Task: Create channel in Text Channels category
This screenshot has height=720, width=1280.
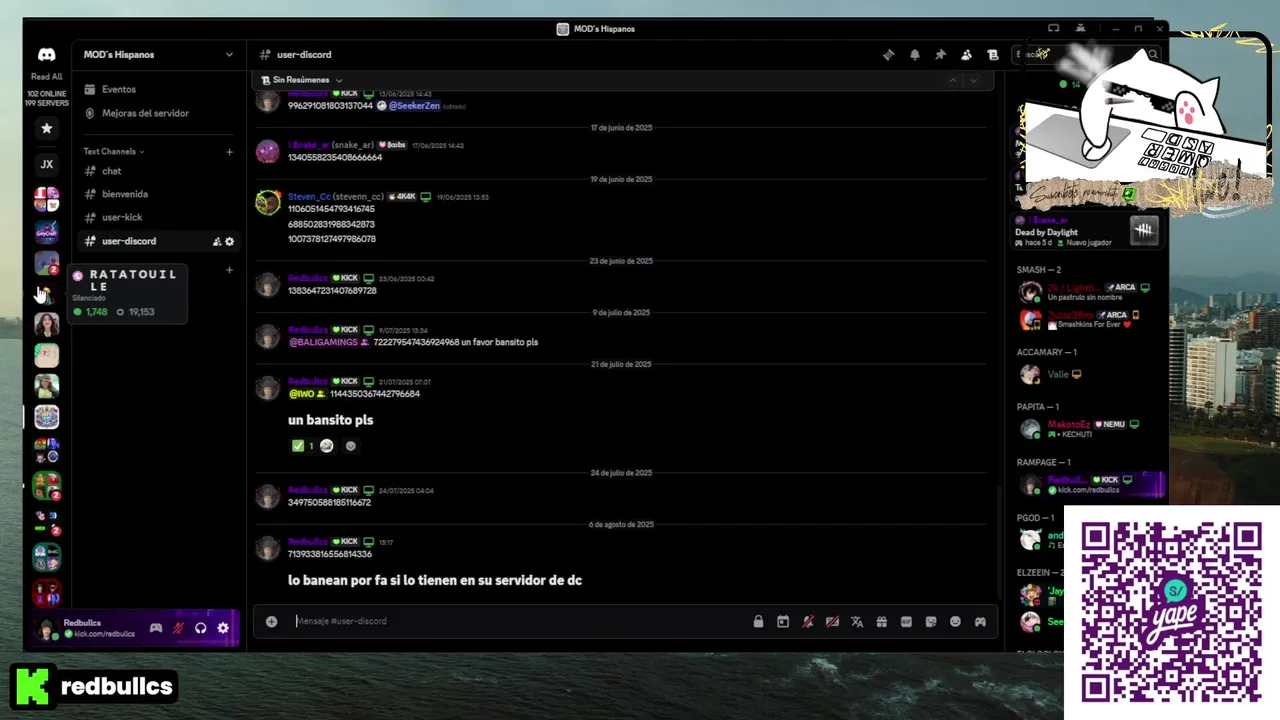Action: click(229, 152)
